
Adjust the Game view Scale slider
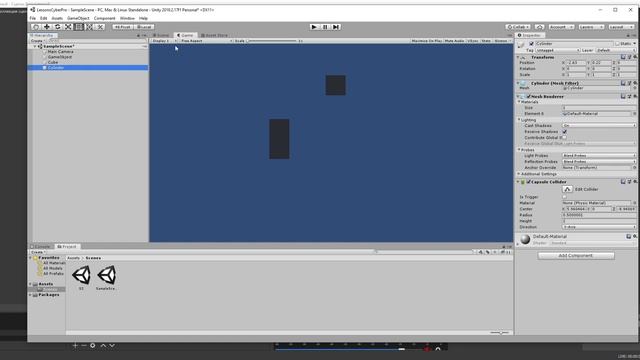(273, 41)
